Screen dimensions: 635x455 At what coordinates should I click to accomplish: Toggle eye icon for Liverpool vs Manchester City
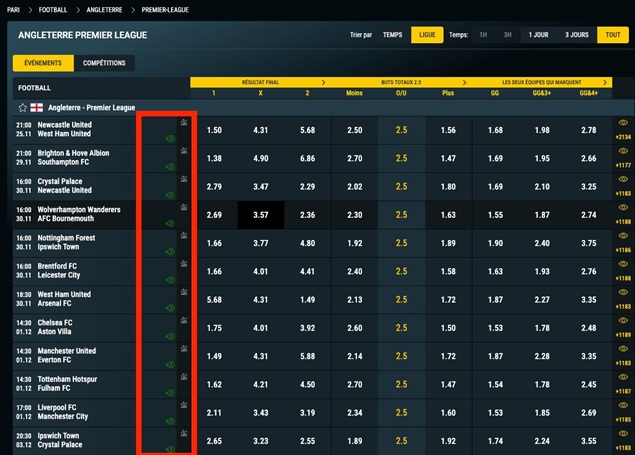pos(623,405)
